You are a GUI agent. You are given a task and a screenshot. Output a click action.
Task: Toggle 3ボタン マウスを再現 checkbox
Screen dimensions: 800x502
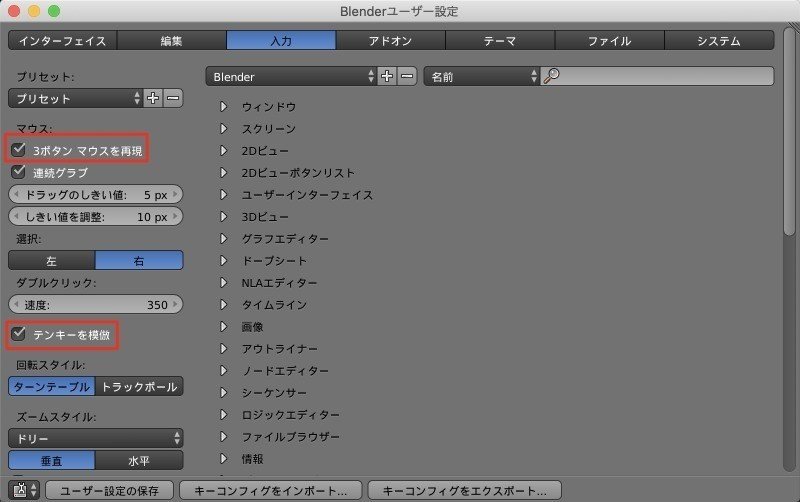pos(19,149)
